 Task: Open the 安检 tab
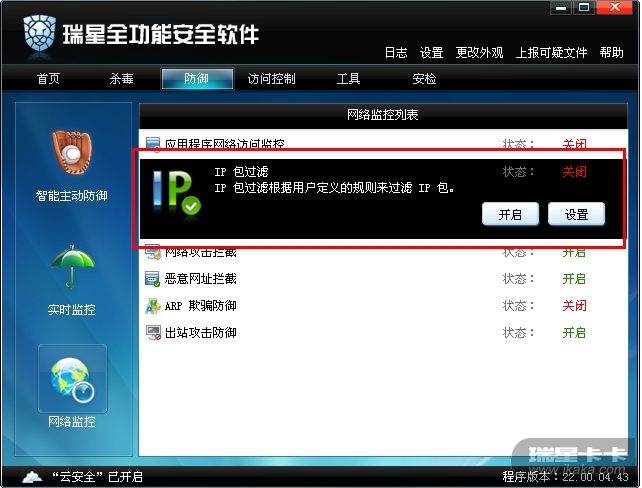[x=424, y=79]
